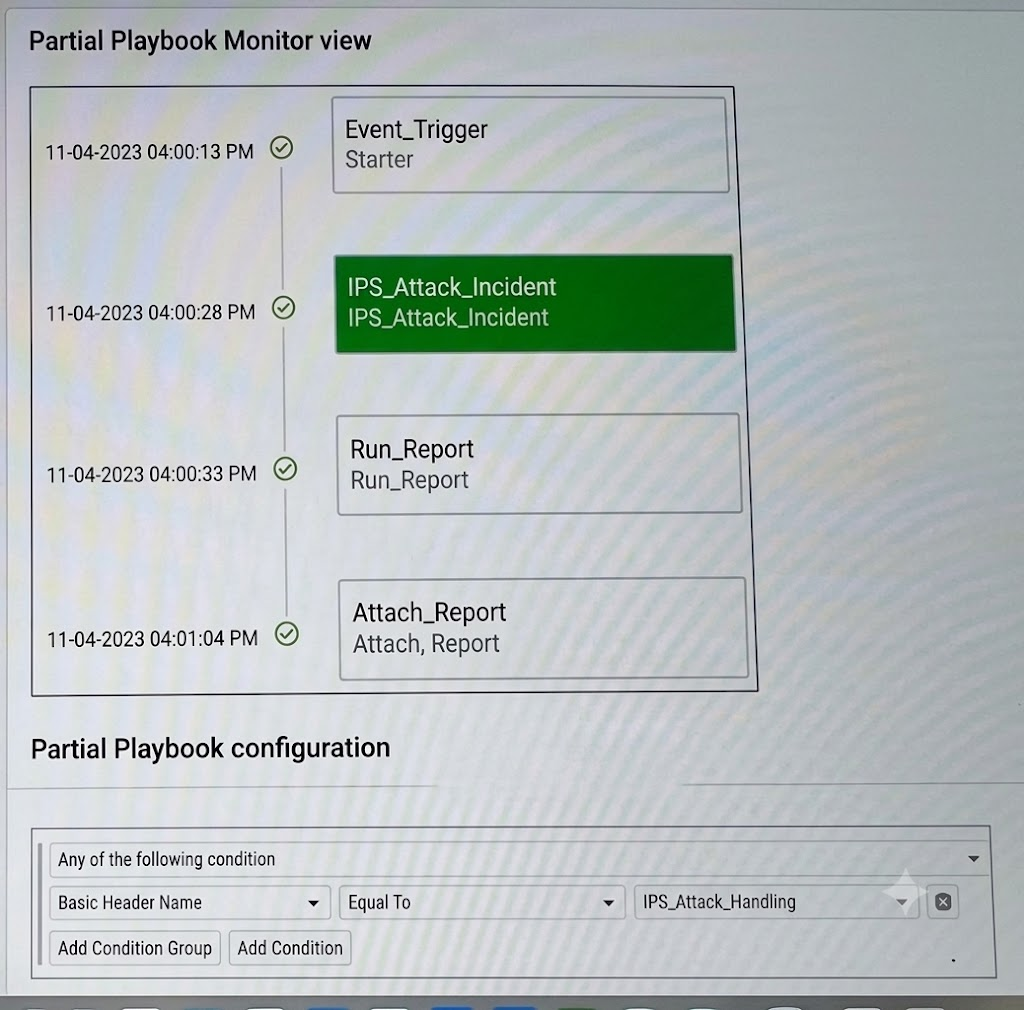Click the timestamp 11-04-2023 04:00:28 PM
The image size is (1024, 1010).
coord(150,313)
